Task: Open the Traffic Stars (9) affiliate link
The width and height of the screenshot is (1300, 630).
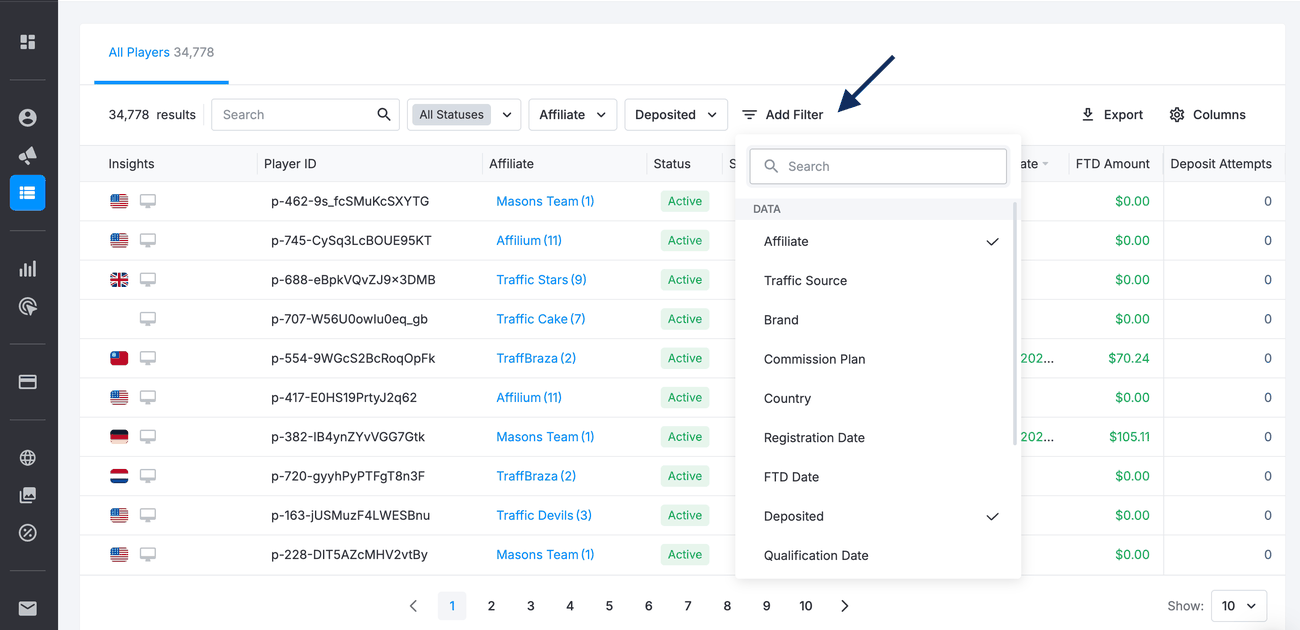Action: tap(541, 280)
